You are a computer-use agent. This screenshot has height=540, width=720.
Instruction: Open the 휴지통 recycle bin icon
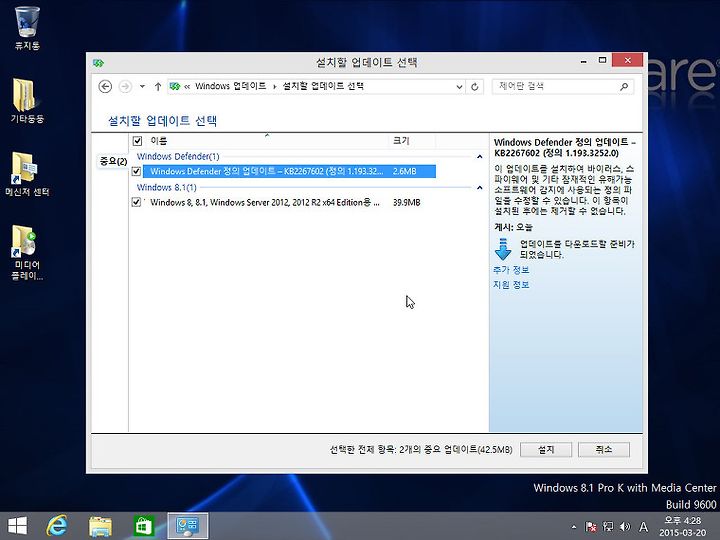[27, 28]
